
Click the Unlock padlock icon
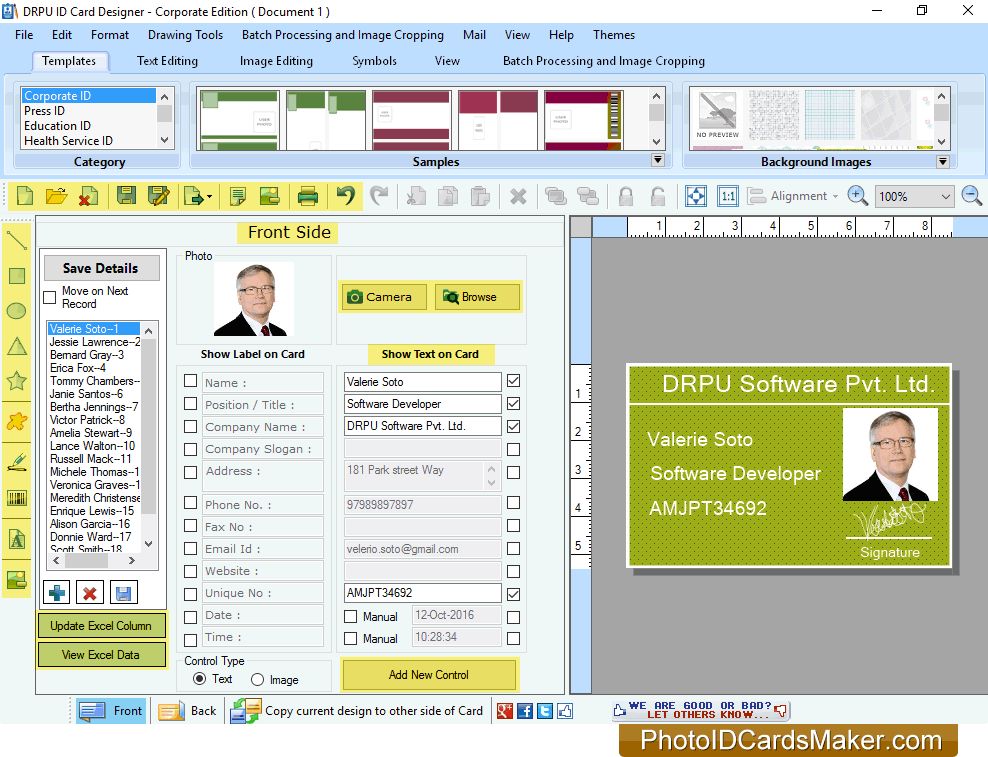(x=657, y=196)
